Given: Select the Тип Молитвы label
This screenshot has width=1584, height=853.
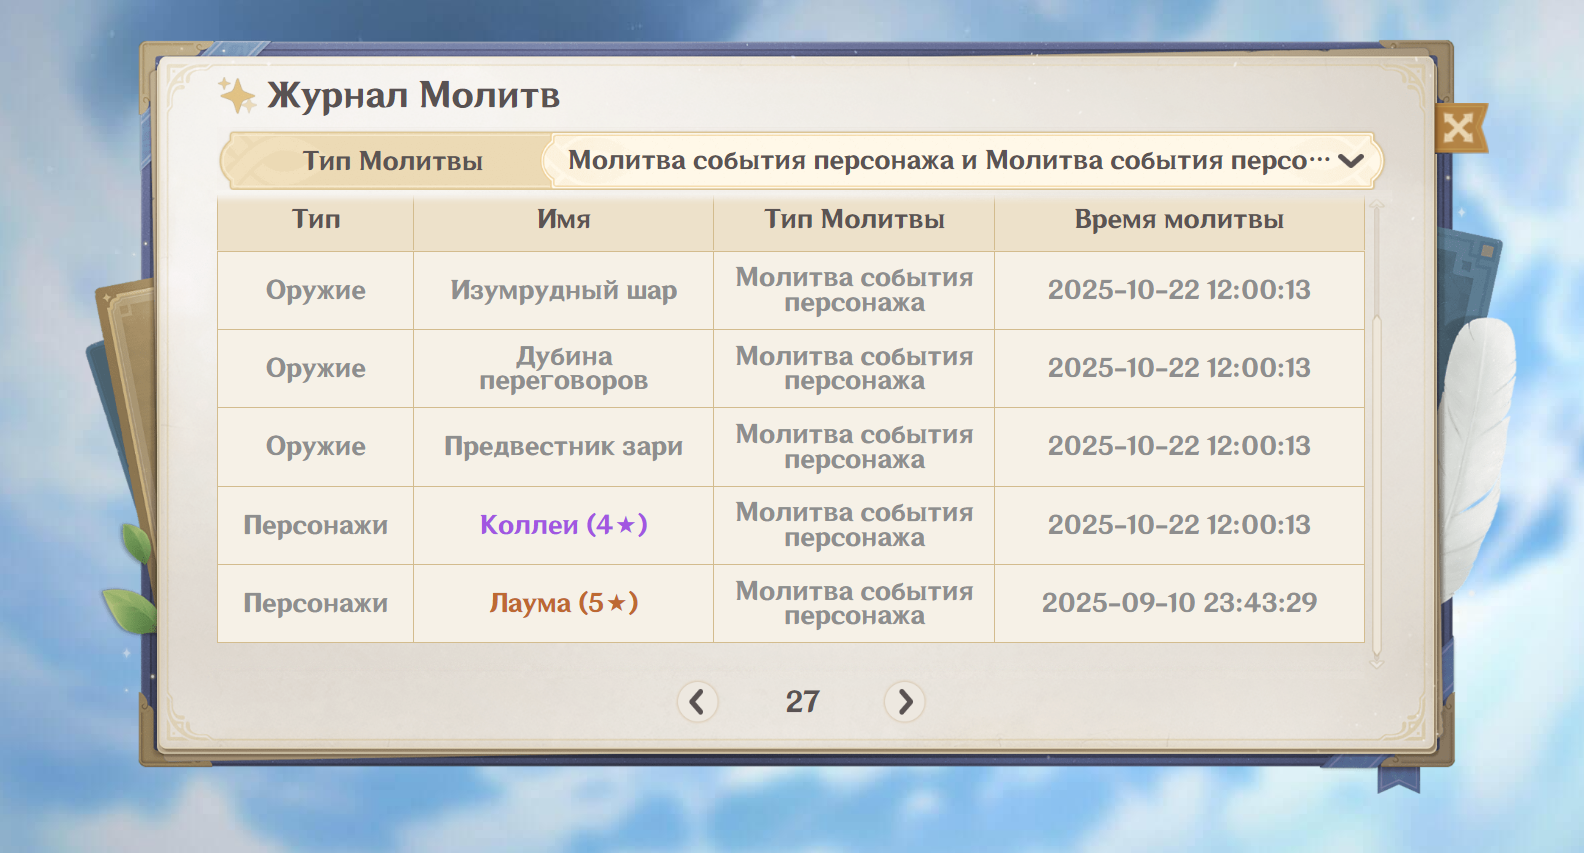Looking at the screenshot, I should coord(393,161).
